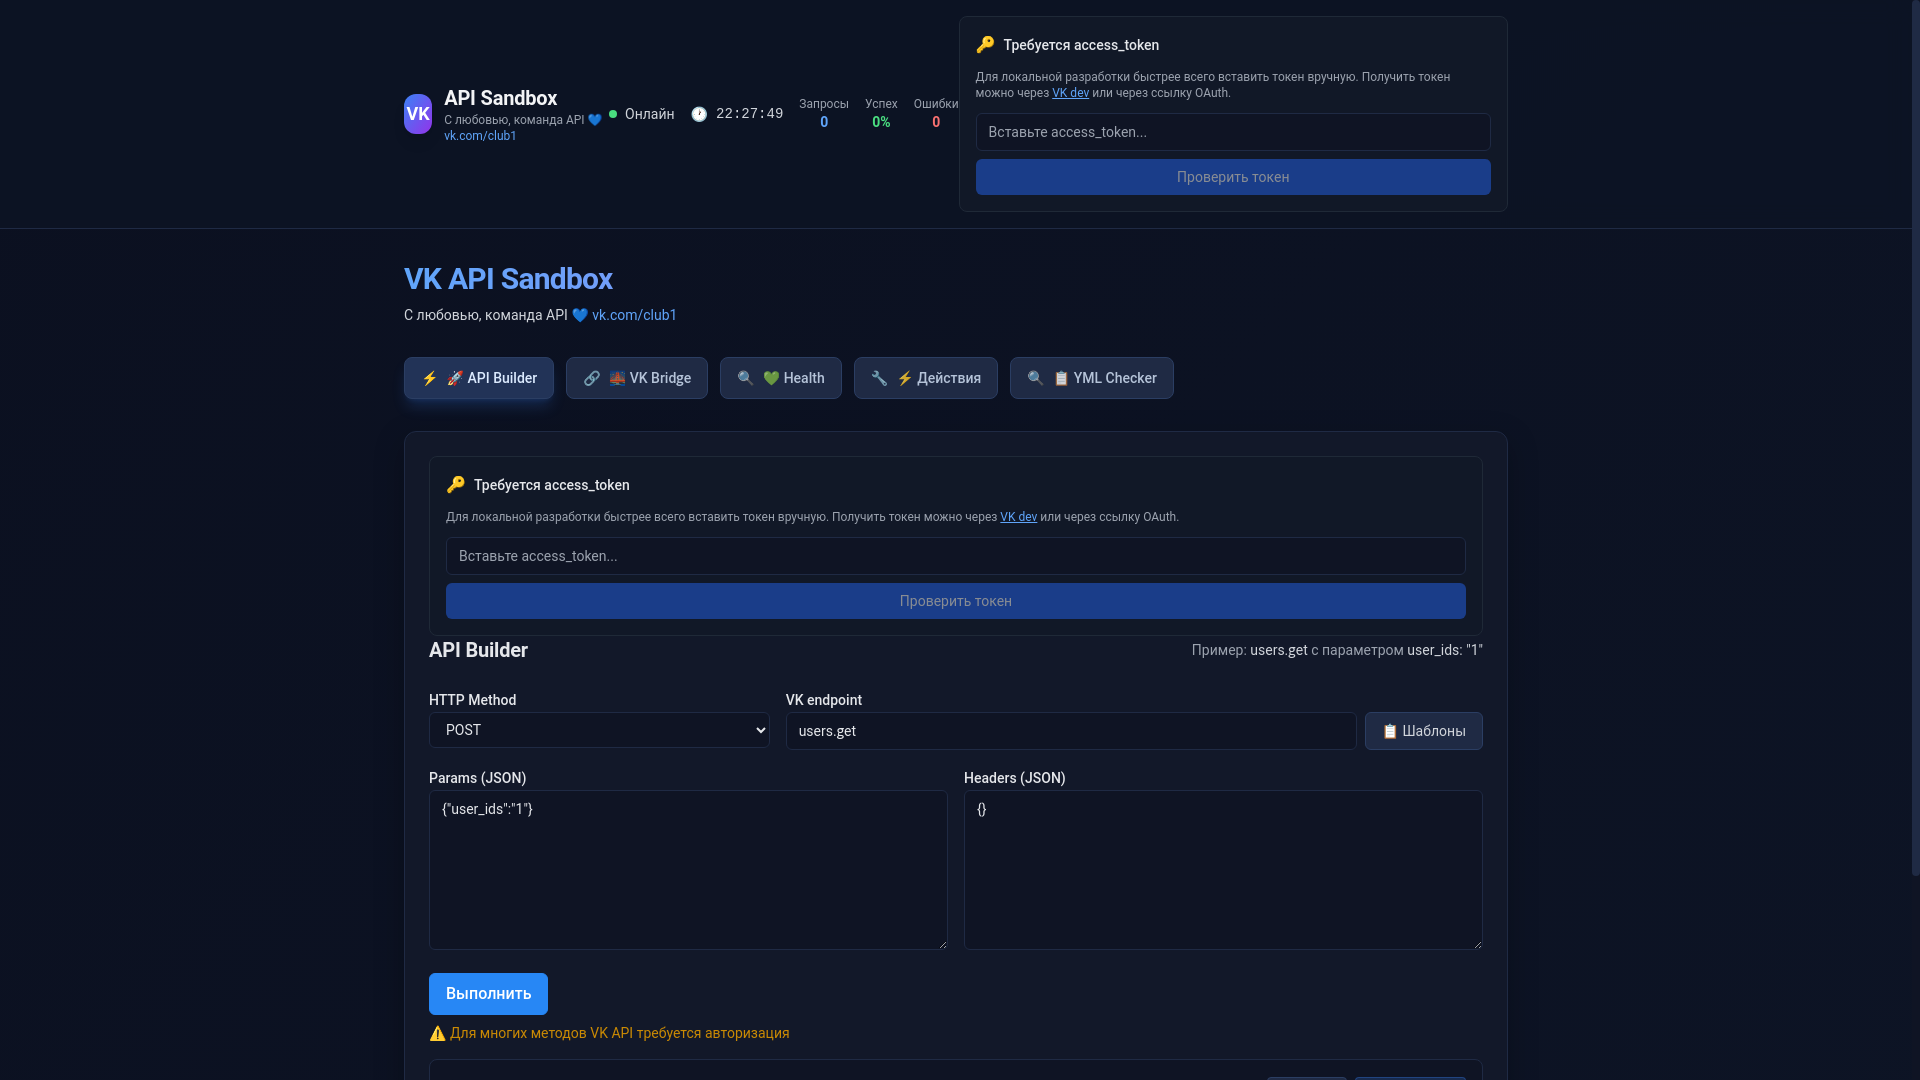Click into the Headers (JSON) textarea
Viewport: 1920px width, 1080px height.
tap(1223, 870)
